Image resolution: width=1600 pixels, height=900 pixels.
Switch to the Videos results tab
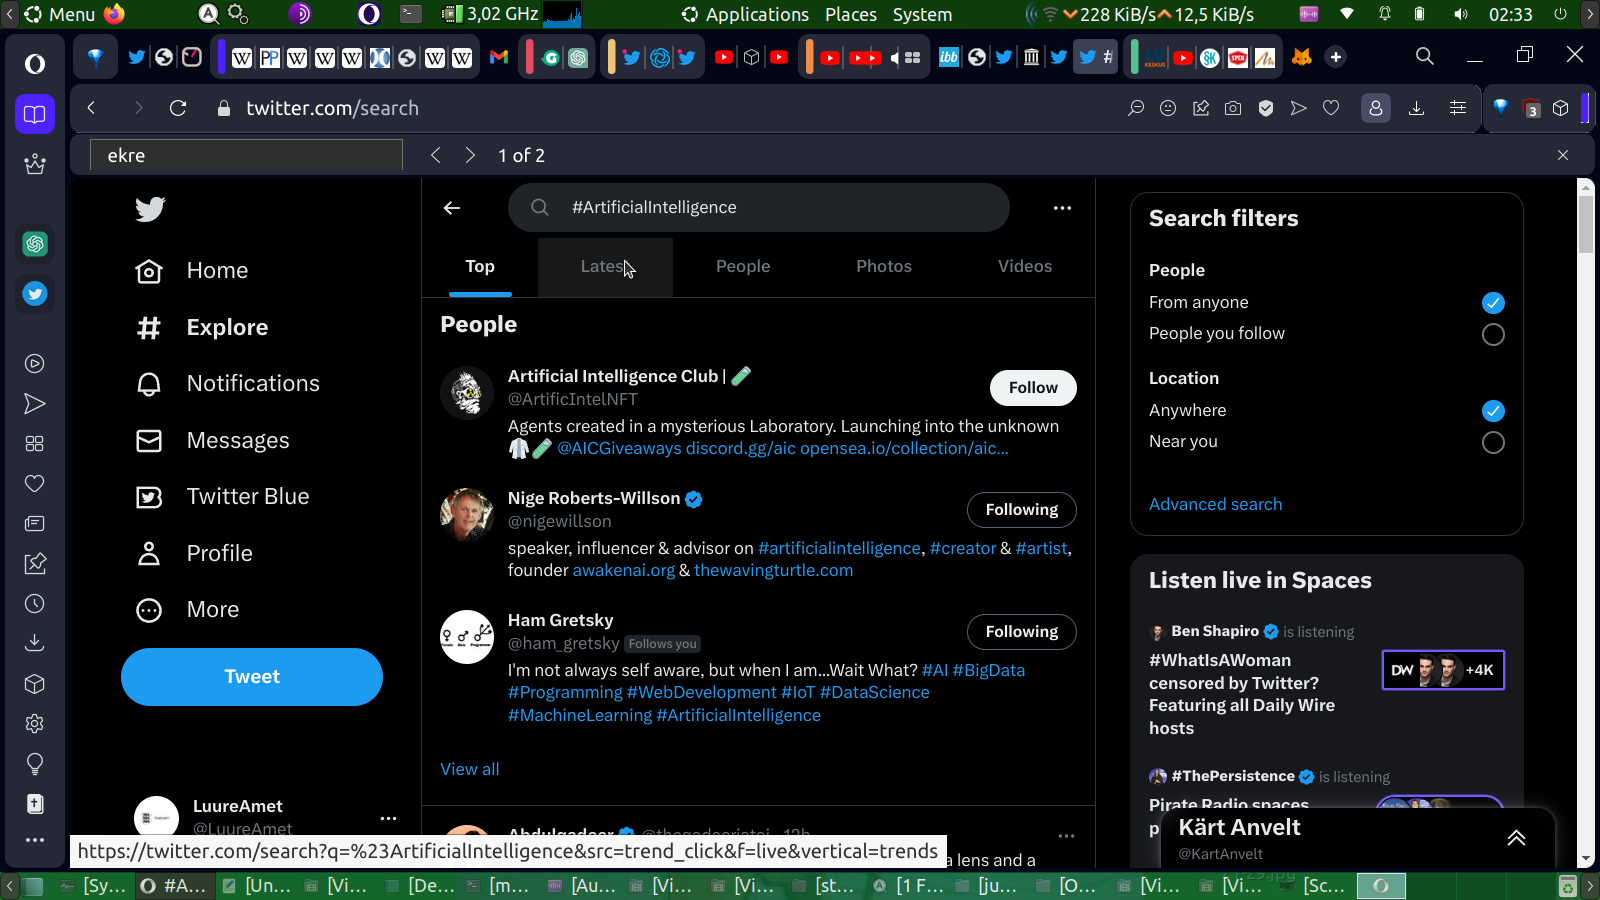pyautogui.click(x=1025, y=267)
